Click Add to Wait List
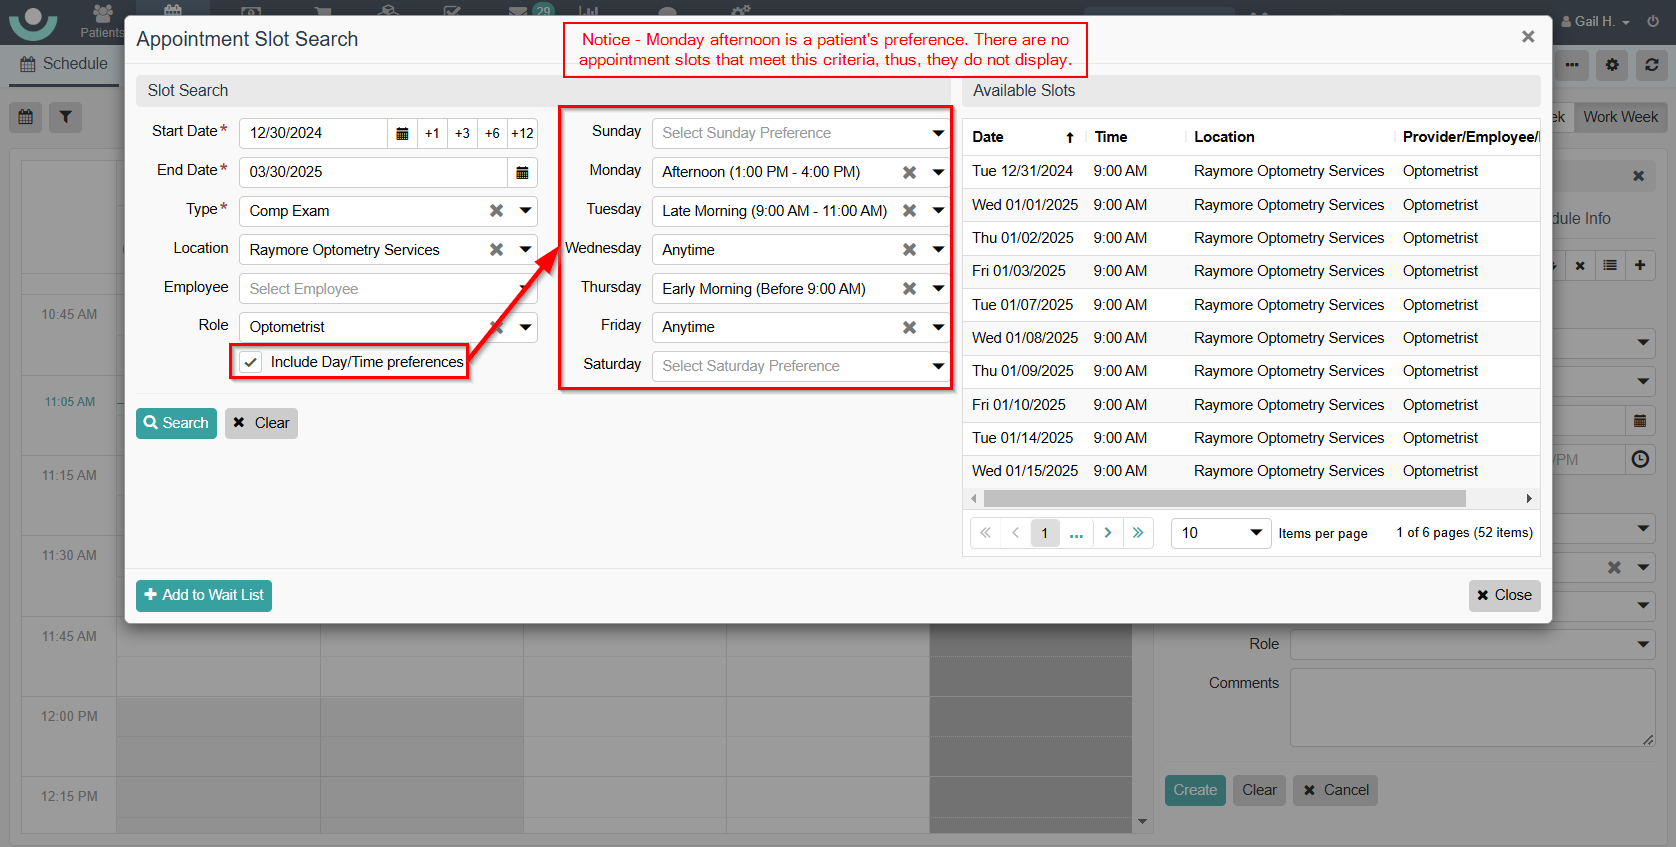 pos(204,595)
